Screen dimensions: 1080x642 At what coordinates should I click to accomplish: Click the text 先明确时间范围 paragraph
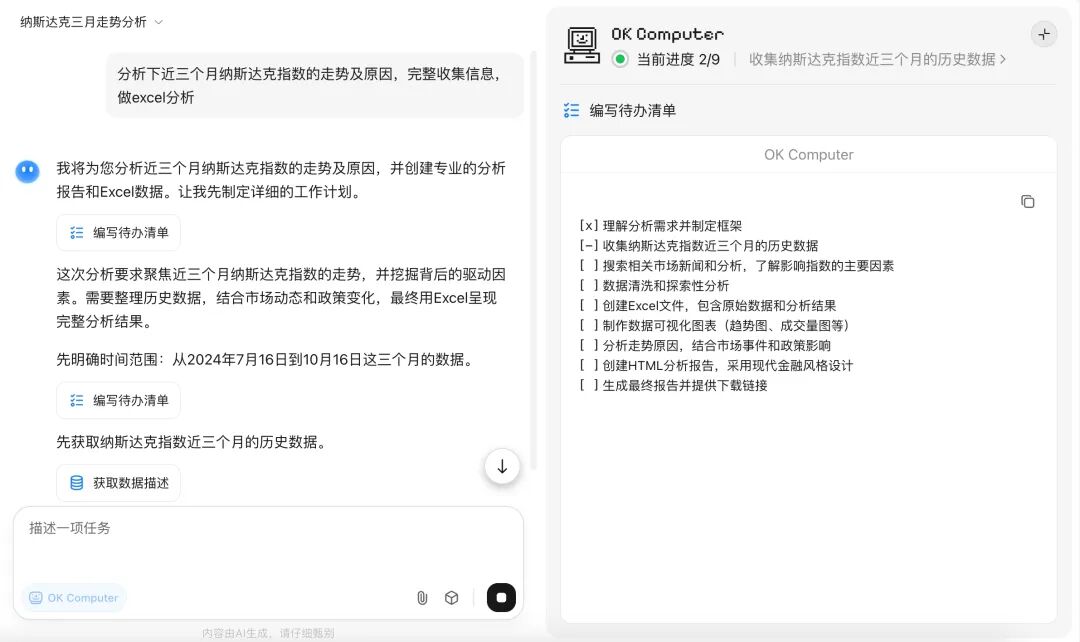pos(267,360)
